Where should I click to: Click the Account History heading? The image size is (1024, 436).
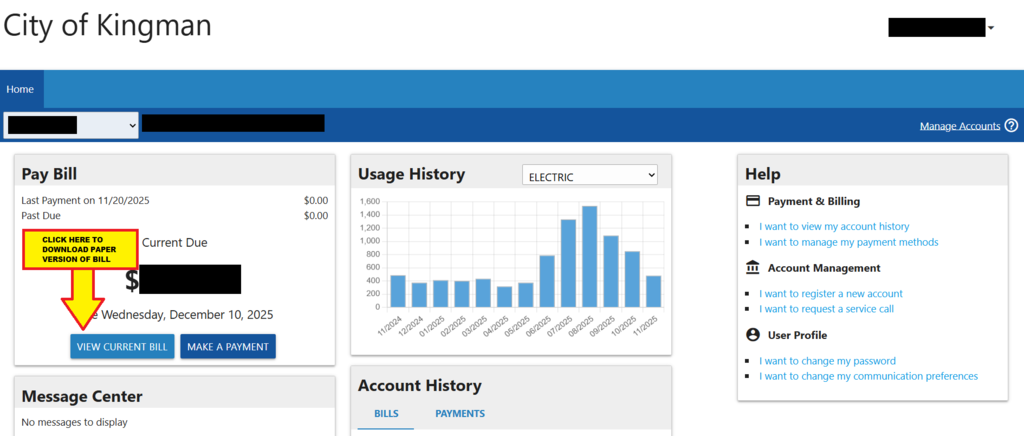[419, 386]
